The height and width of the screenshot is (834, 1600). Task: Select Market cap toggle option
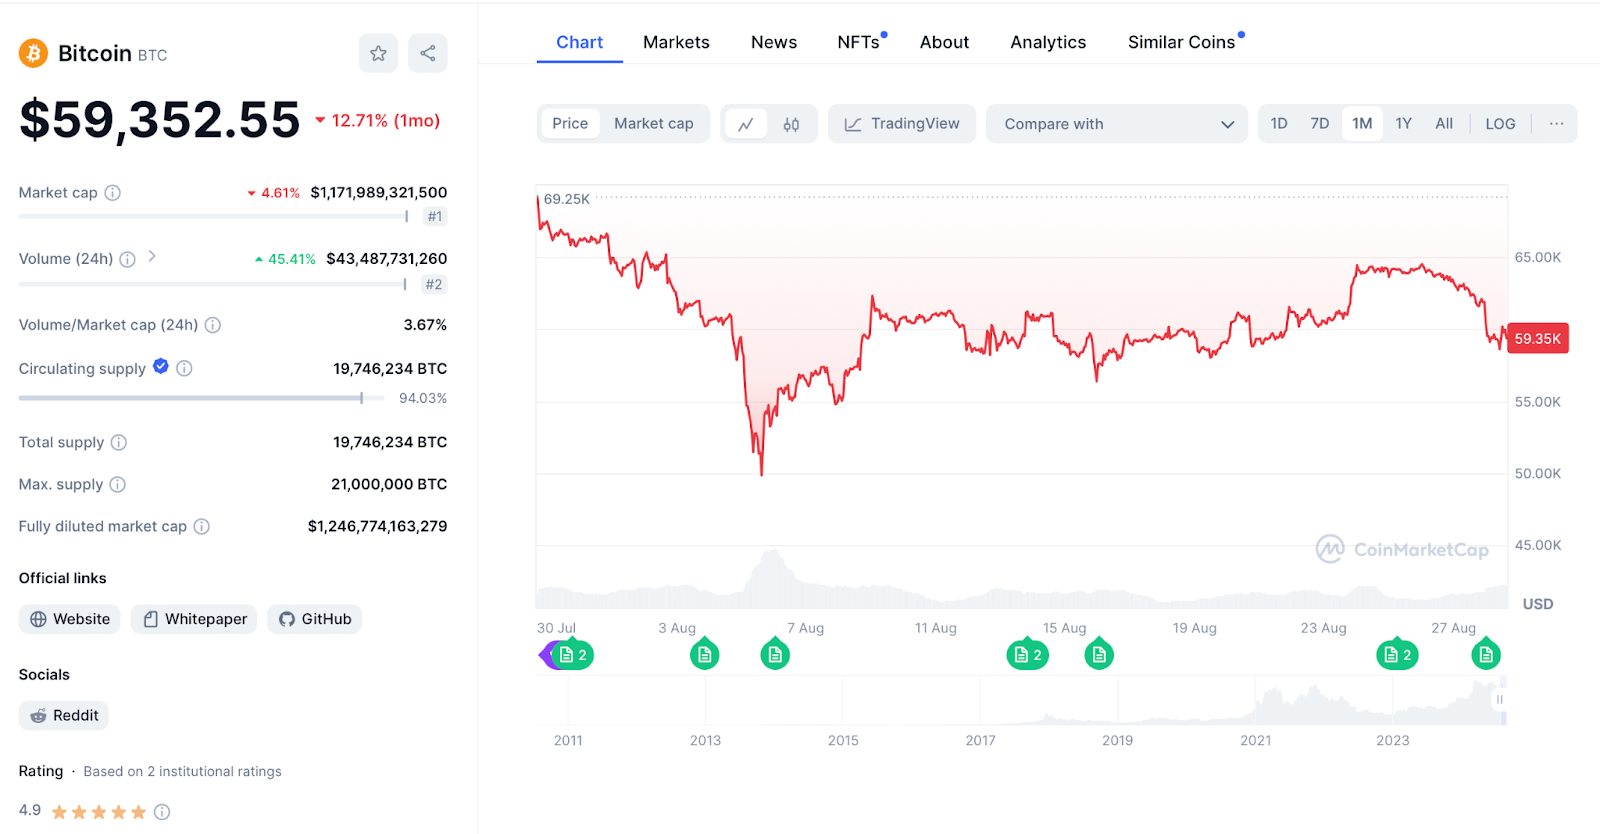(654, 124)
